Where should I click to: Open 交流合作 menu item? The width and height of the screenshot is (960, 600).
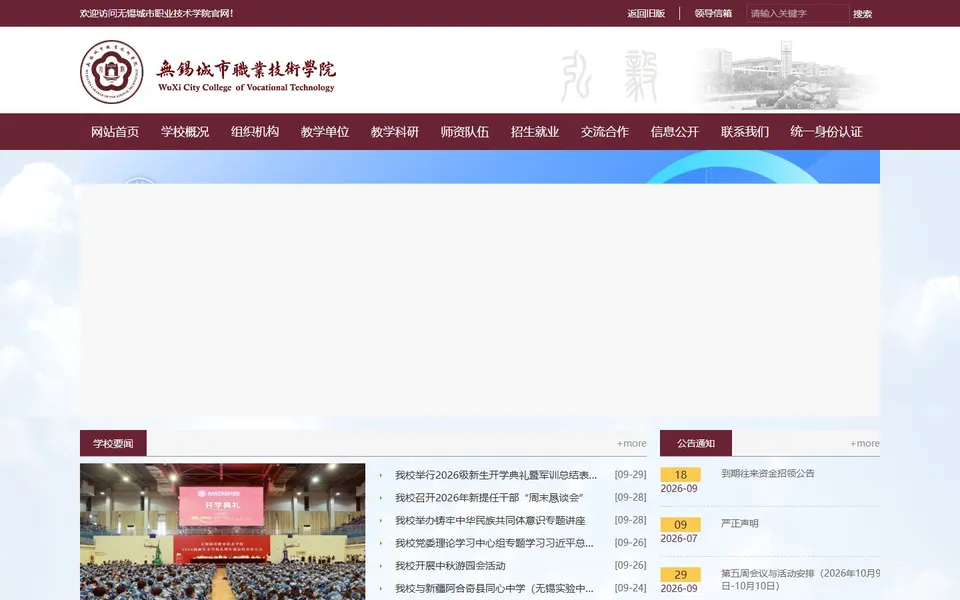604,132
